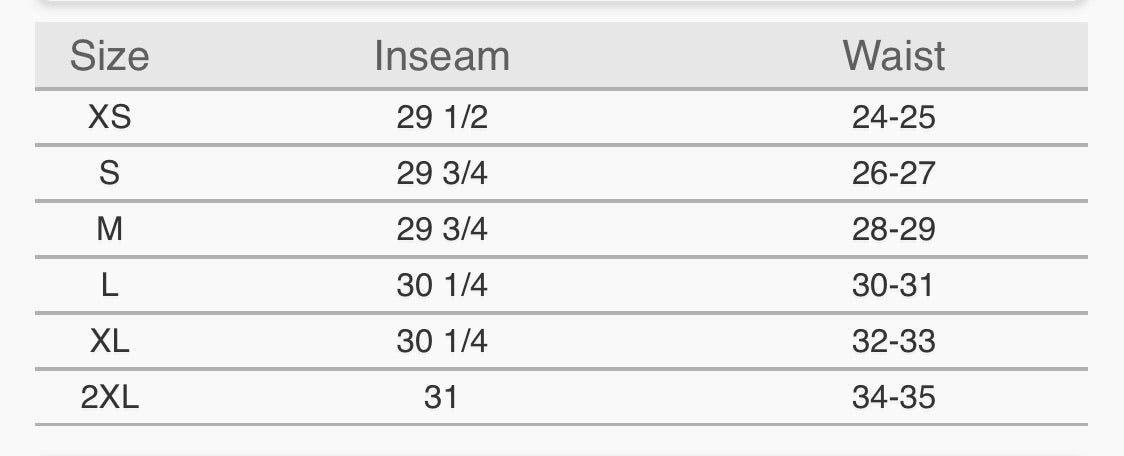Image resolution: width=1124 pixels, height=456 pixels.
Task: Click the 31 inseam value
Action: tap(441, 398)
